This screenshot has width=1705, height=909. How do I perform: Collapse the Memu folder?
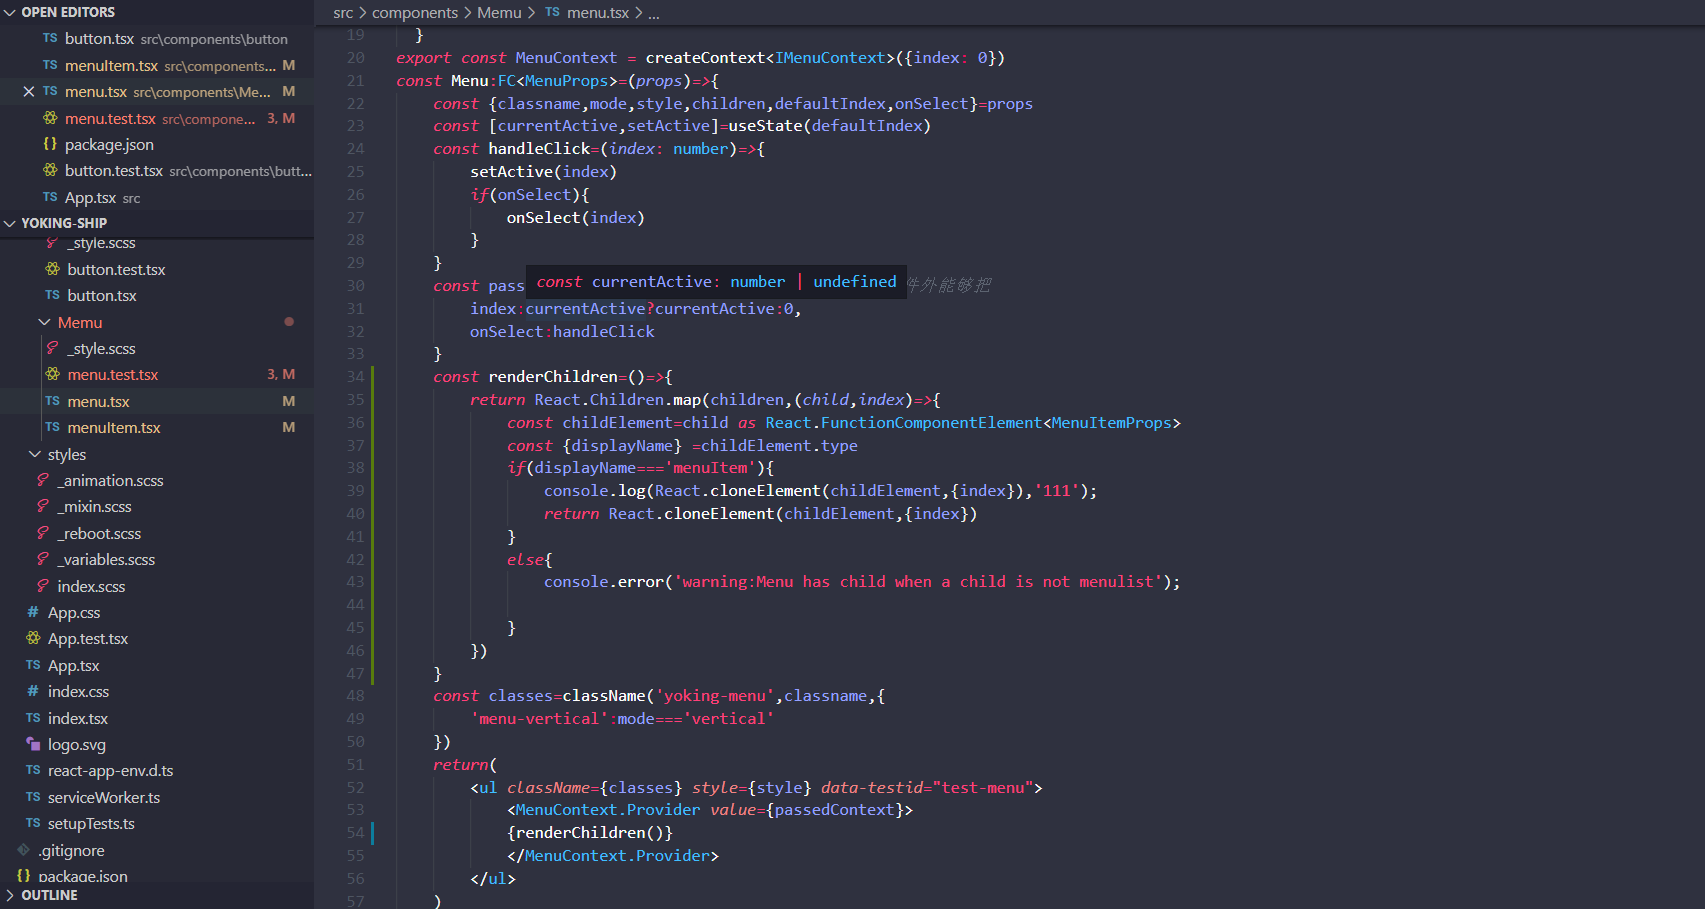pyautogui.click(x=44, y=322)
